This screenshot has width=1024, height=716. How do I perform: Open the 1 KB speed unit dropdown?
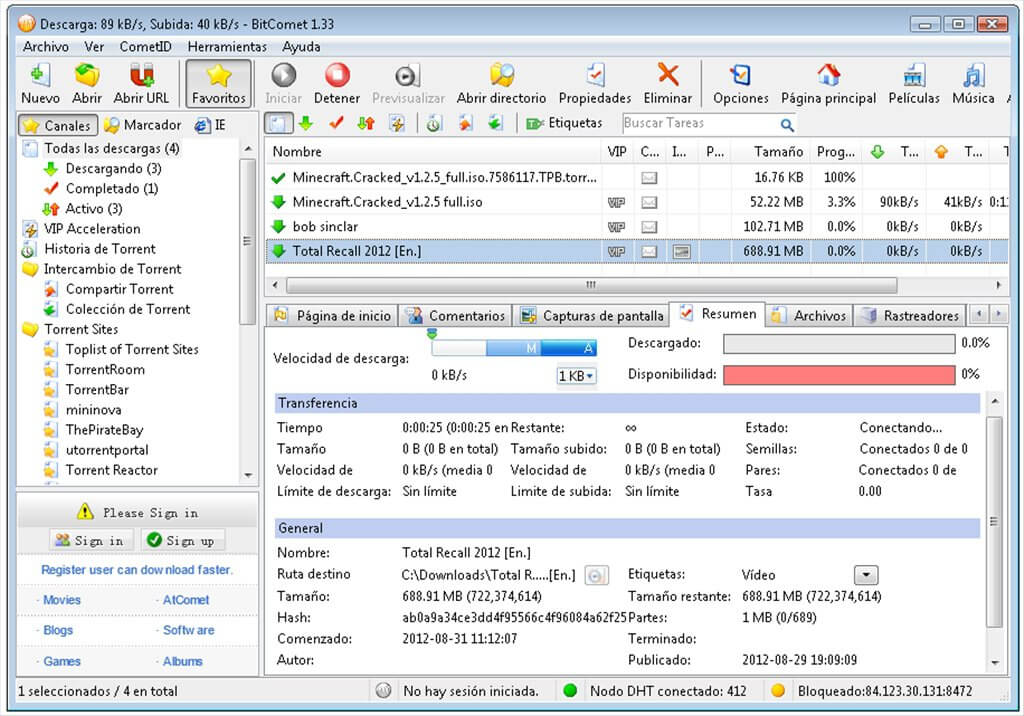[576, 376]
